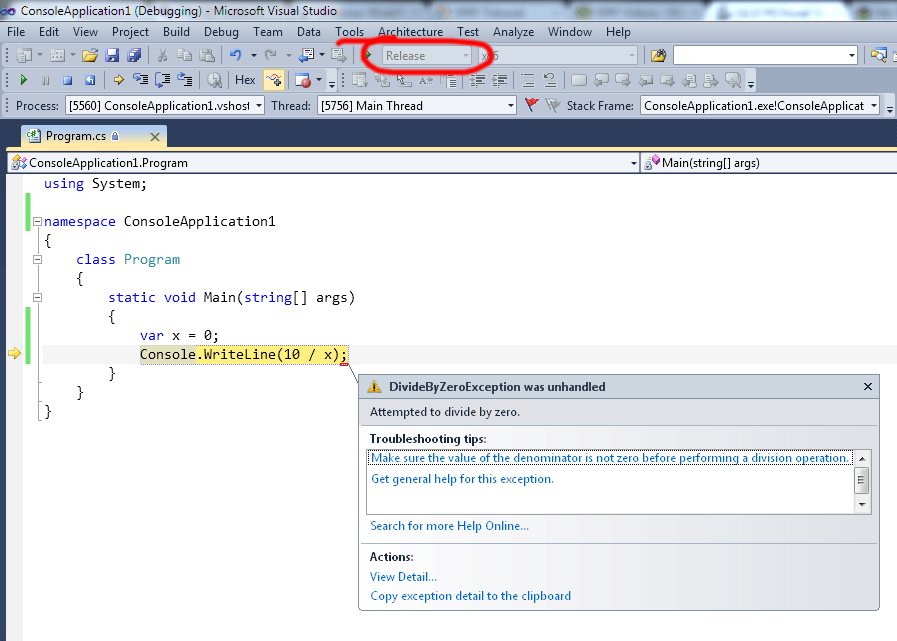Click the Break All pause icon
The height and width of the screenshot is (641, 897).
(46, 80)
